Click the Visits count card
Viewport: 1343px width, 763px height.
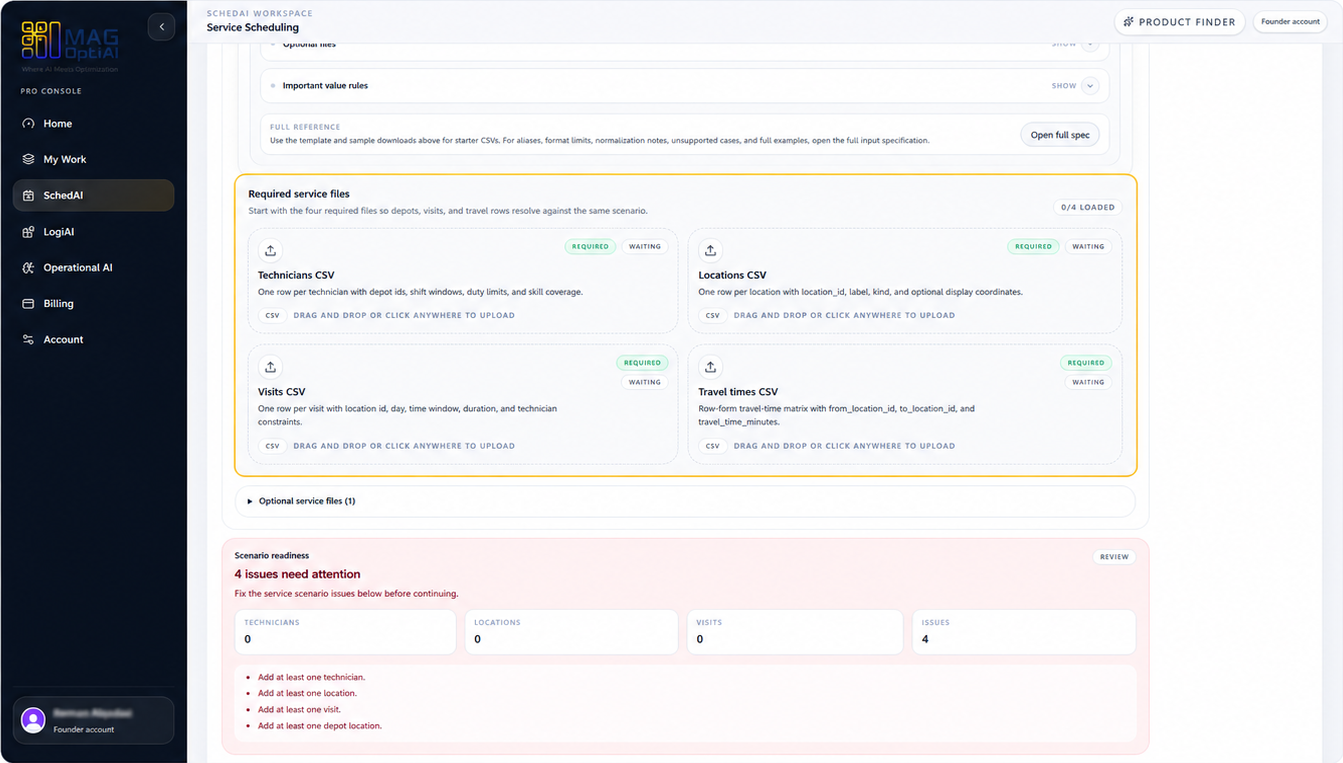(795, 632)
